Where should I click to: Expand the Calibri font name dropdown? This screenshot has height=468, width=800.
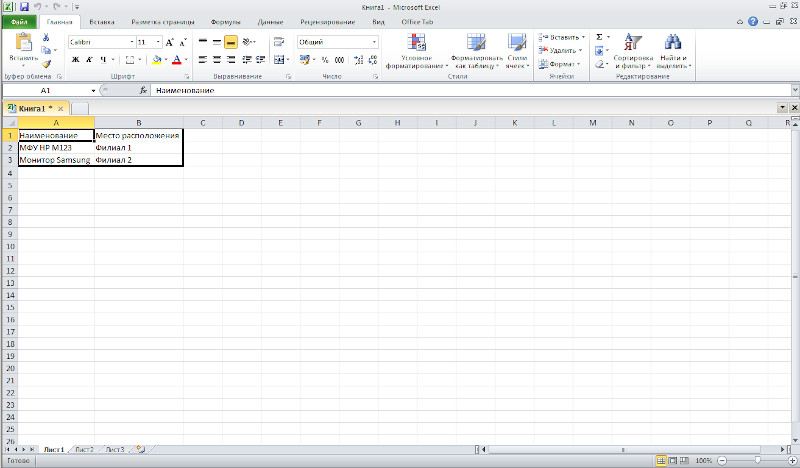[132, 42]
